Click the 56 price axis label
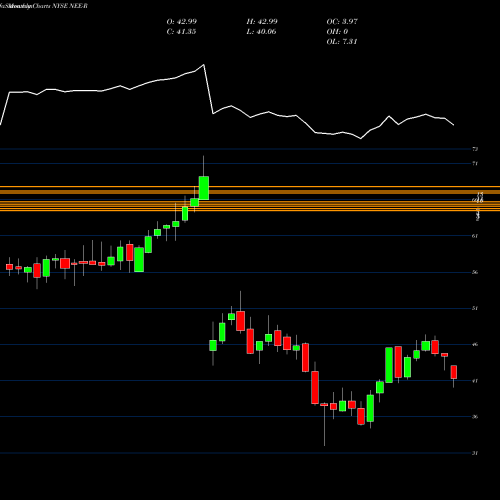Screen dimensions: 500x500 coord(475,272)
